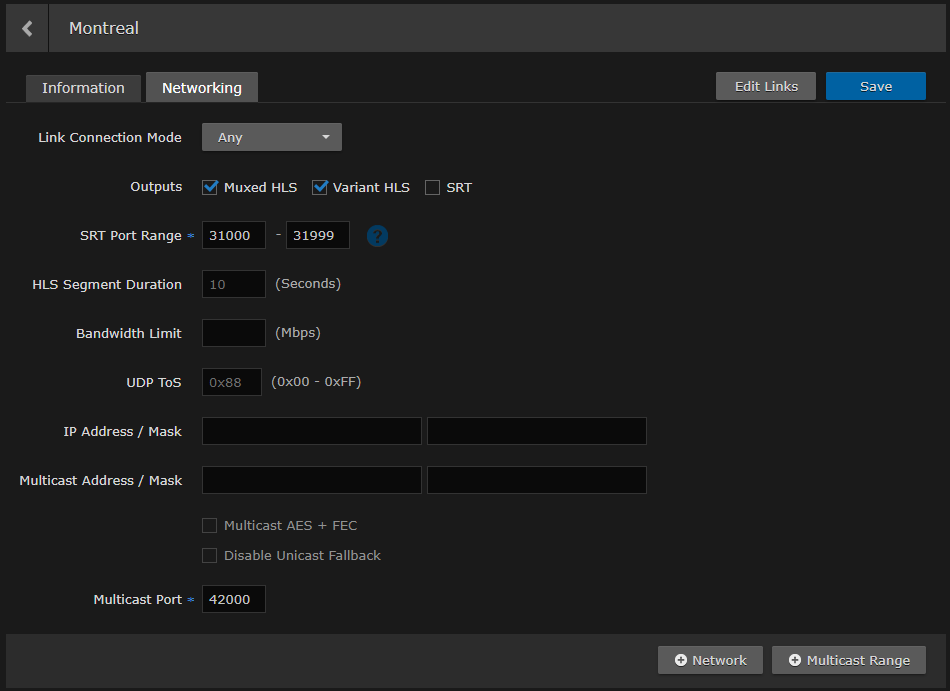Enable the SRT output checkbox
Image resolution: width=950 pixels, height=691 pixels.
pos(432,187)
